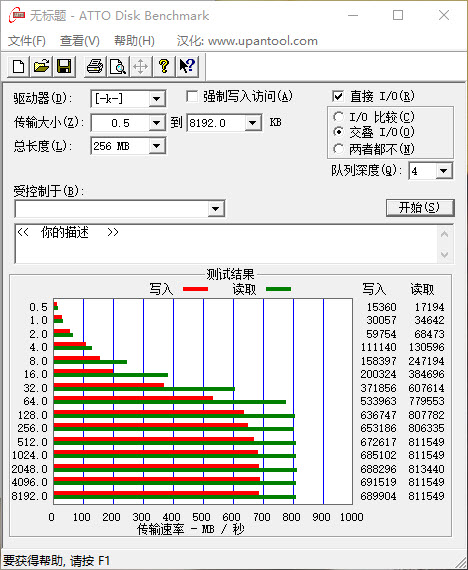The height and width of the screenshot is (570, 468).
Task: Expand the 受控制于(B) combo box
Action: (x=216, y=209)
